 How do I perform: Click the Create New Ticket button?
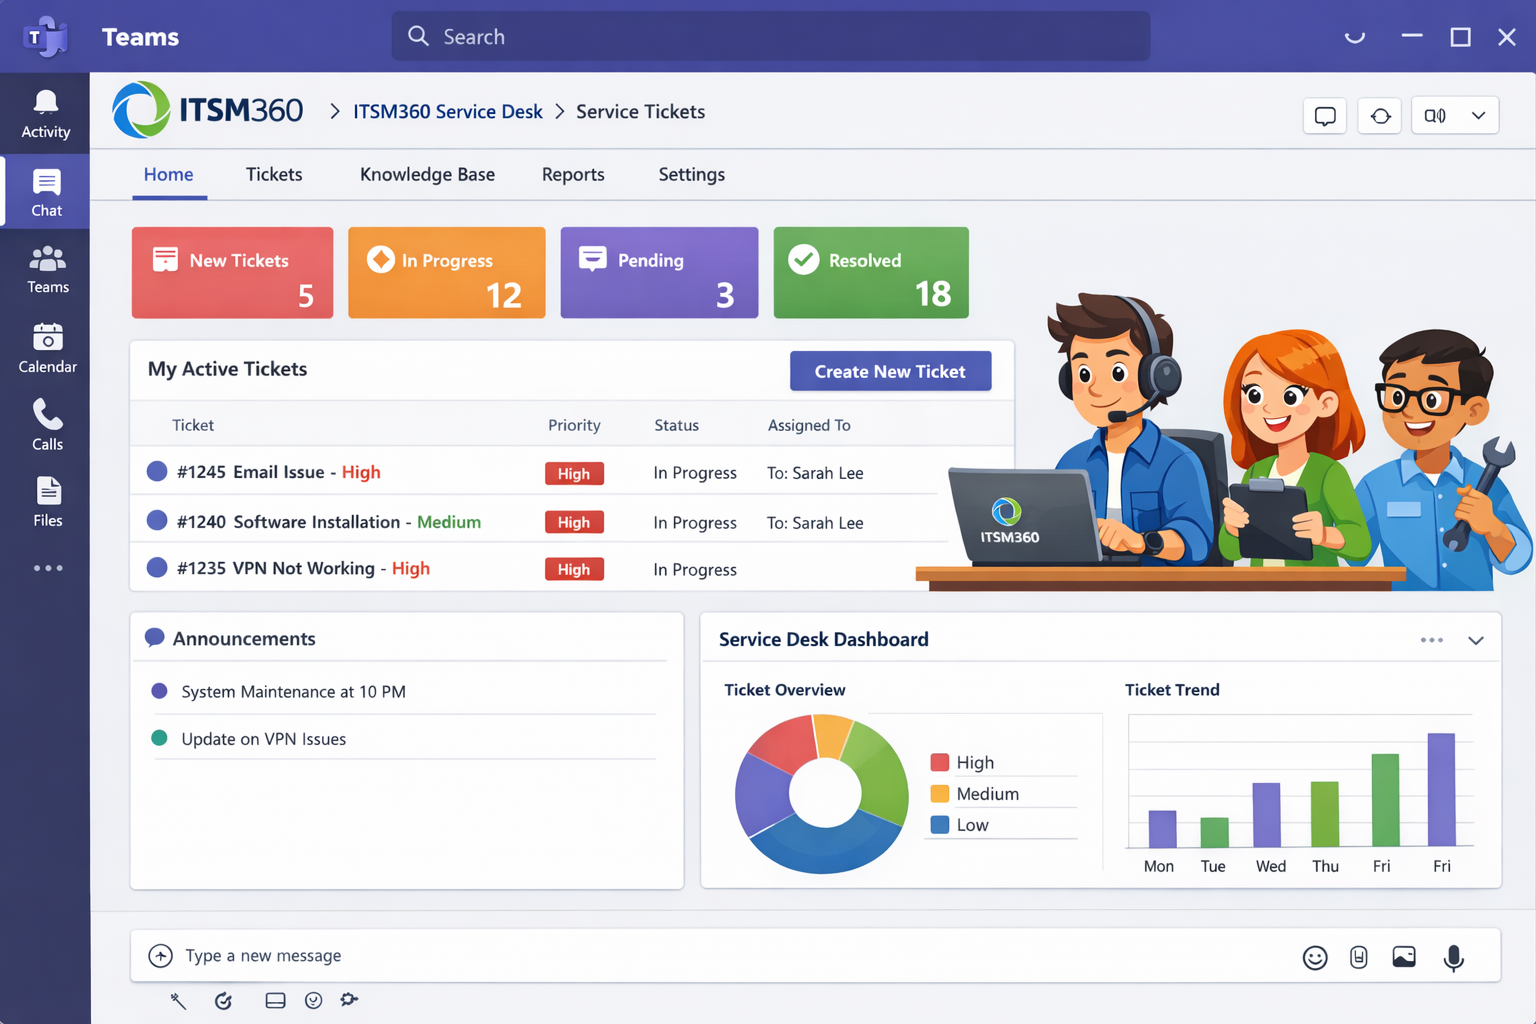[890, 371]
